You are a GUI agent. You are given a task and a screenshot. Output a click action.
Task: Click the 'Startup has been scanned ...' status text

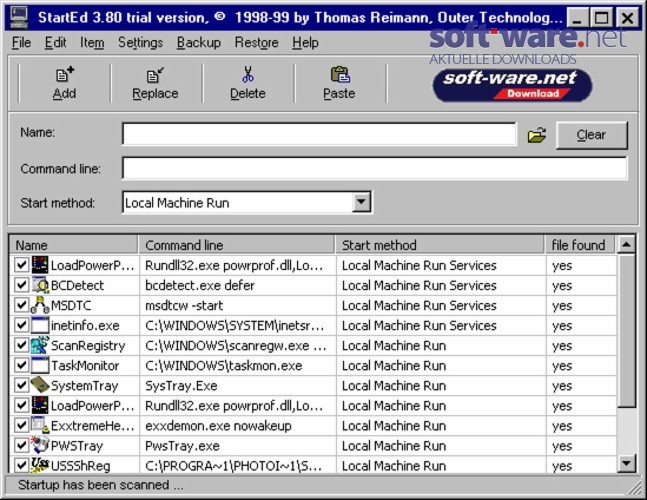pyautogui.click(x=101, y=485)
